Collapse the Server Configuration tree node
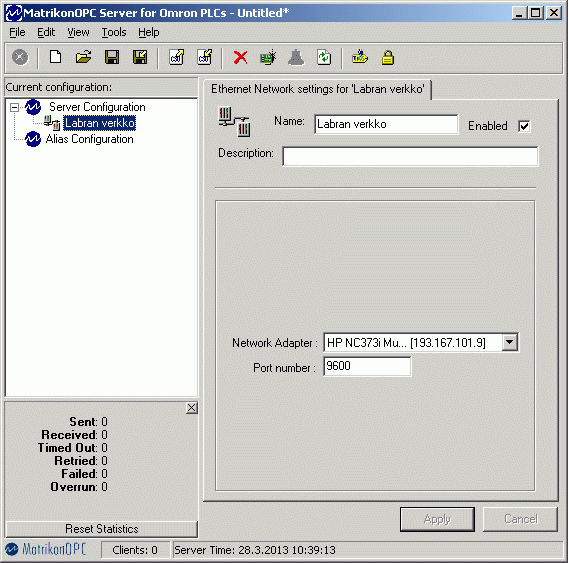The height and width of the screenshot is (563, 568). [14, 107]
